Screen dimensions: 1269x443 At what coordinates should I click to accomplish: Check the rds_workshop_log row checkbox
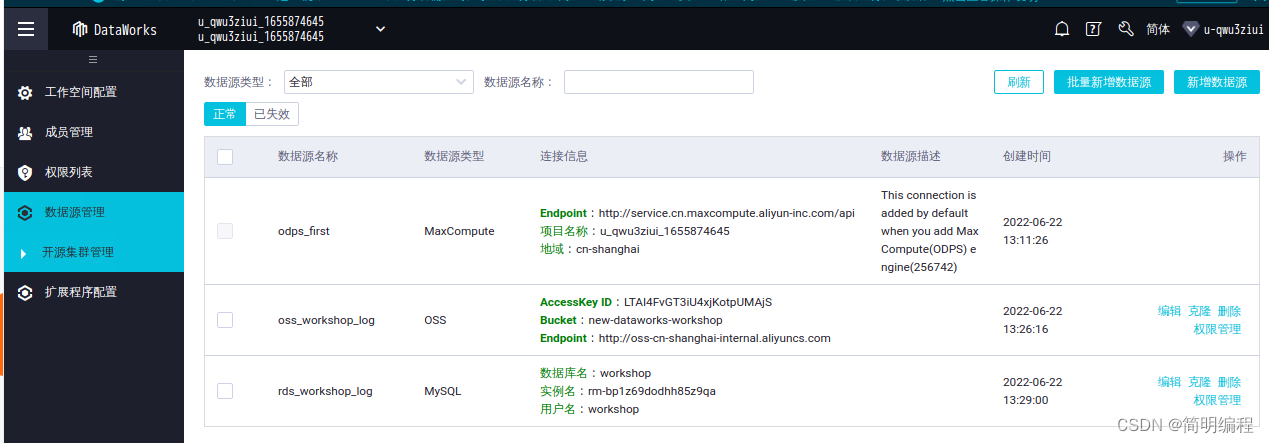225,391
